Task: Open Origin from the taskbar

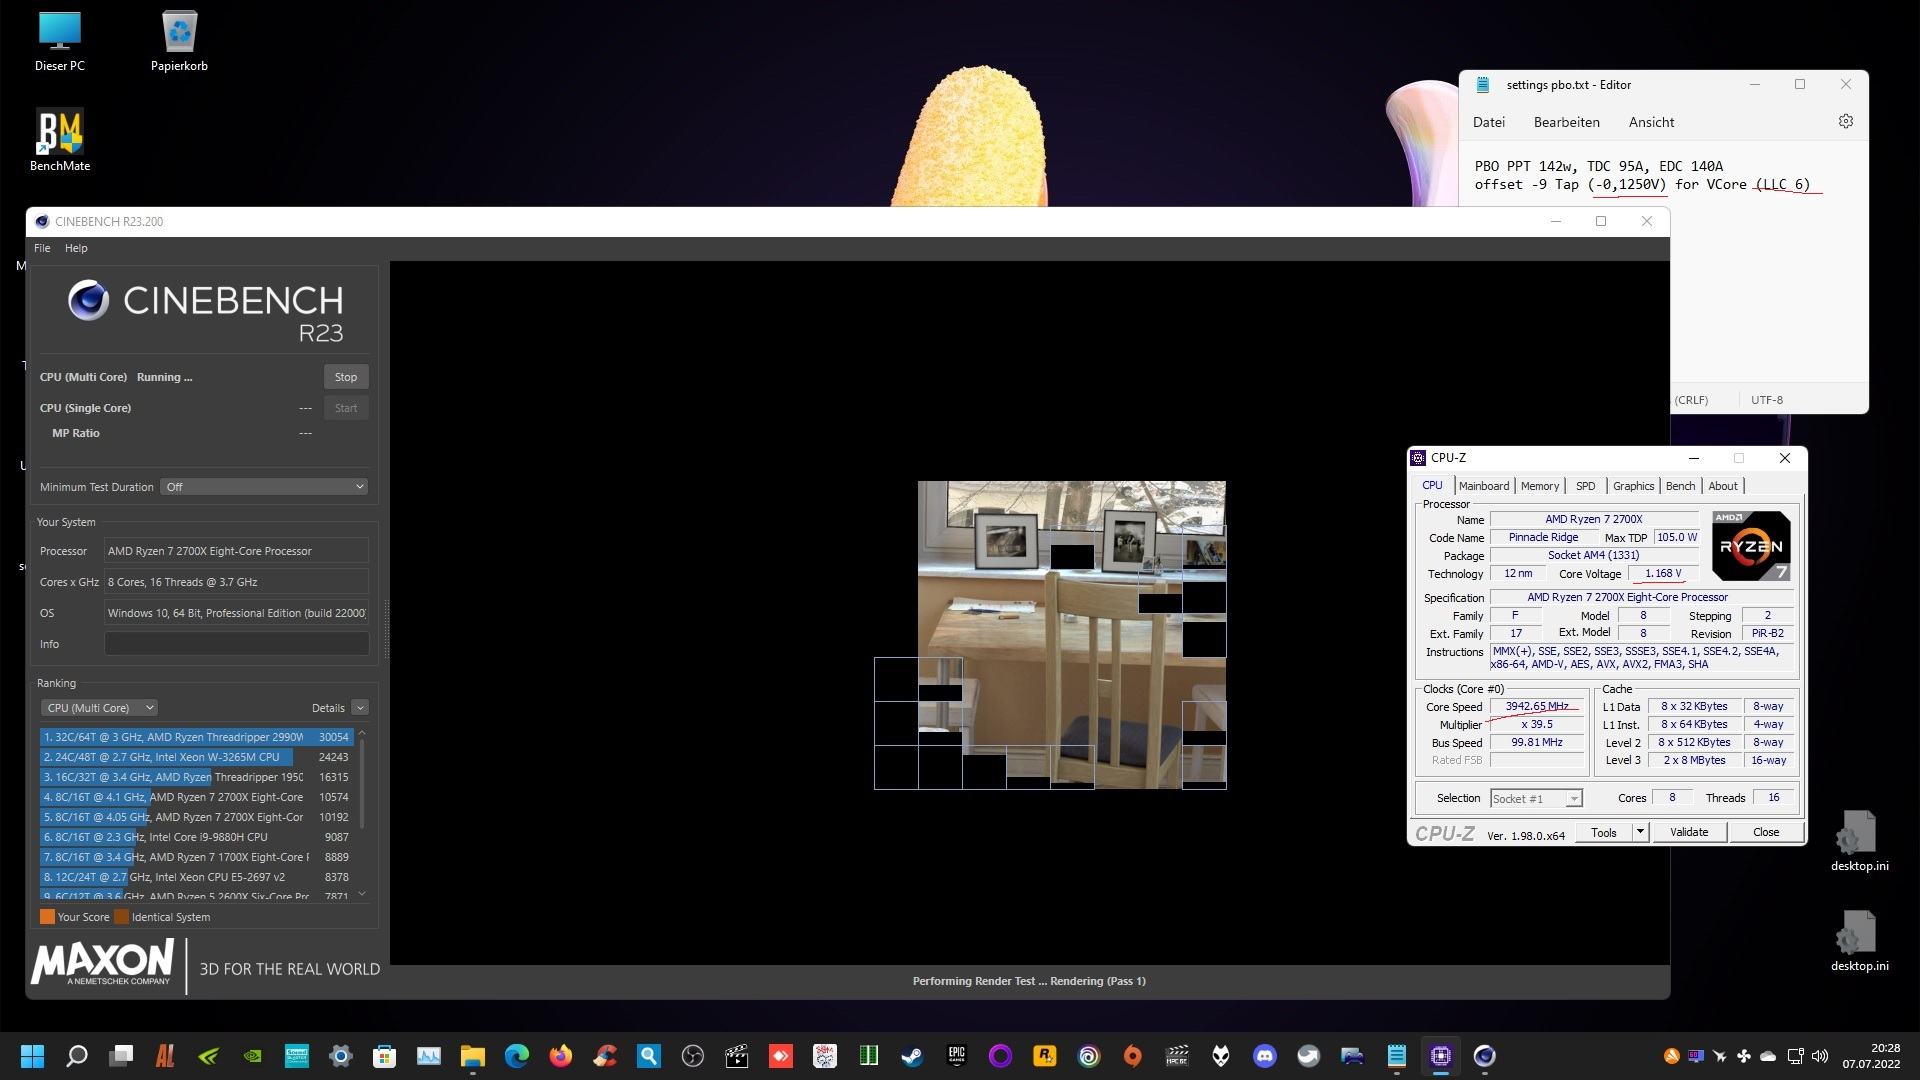Action: 1132,1056
